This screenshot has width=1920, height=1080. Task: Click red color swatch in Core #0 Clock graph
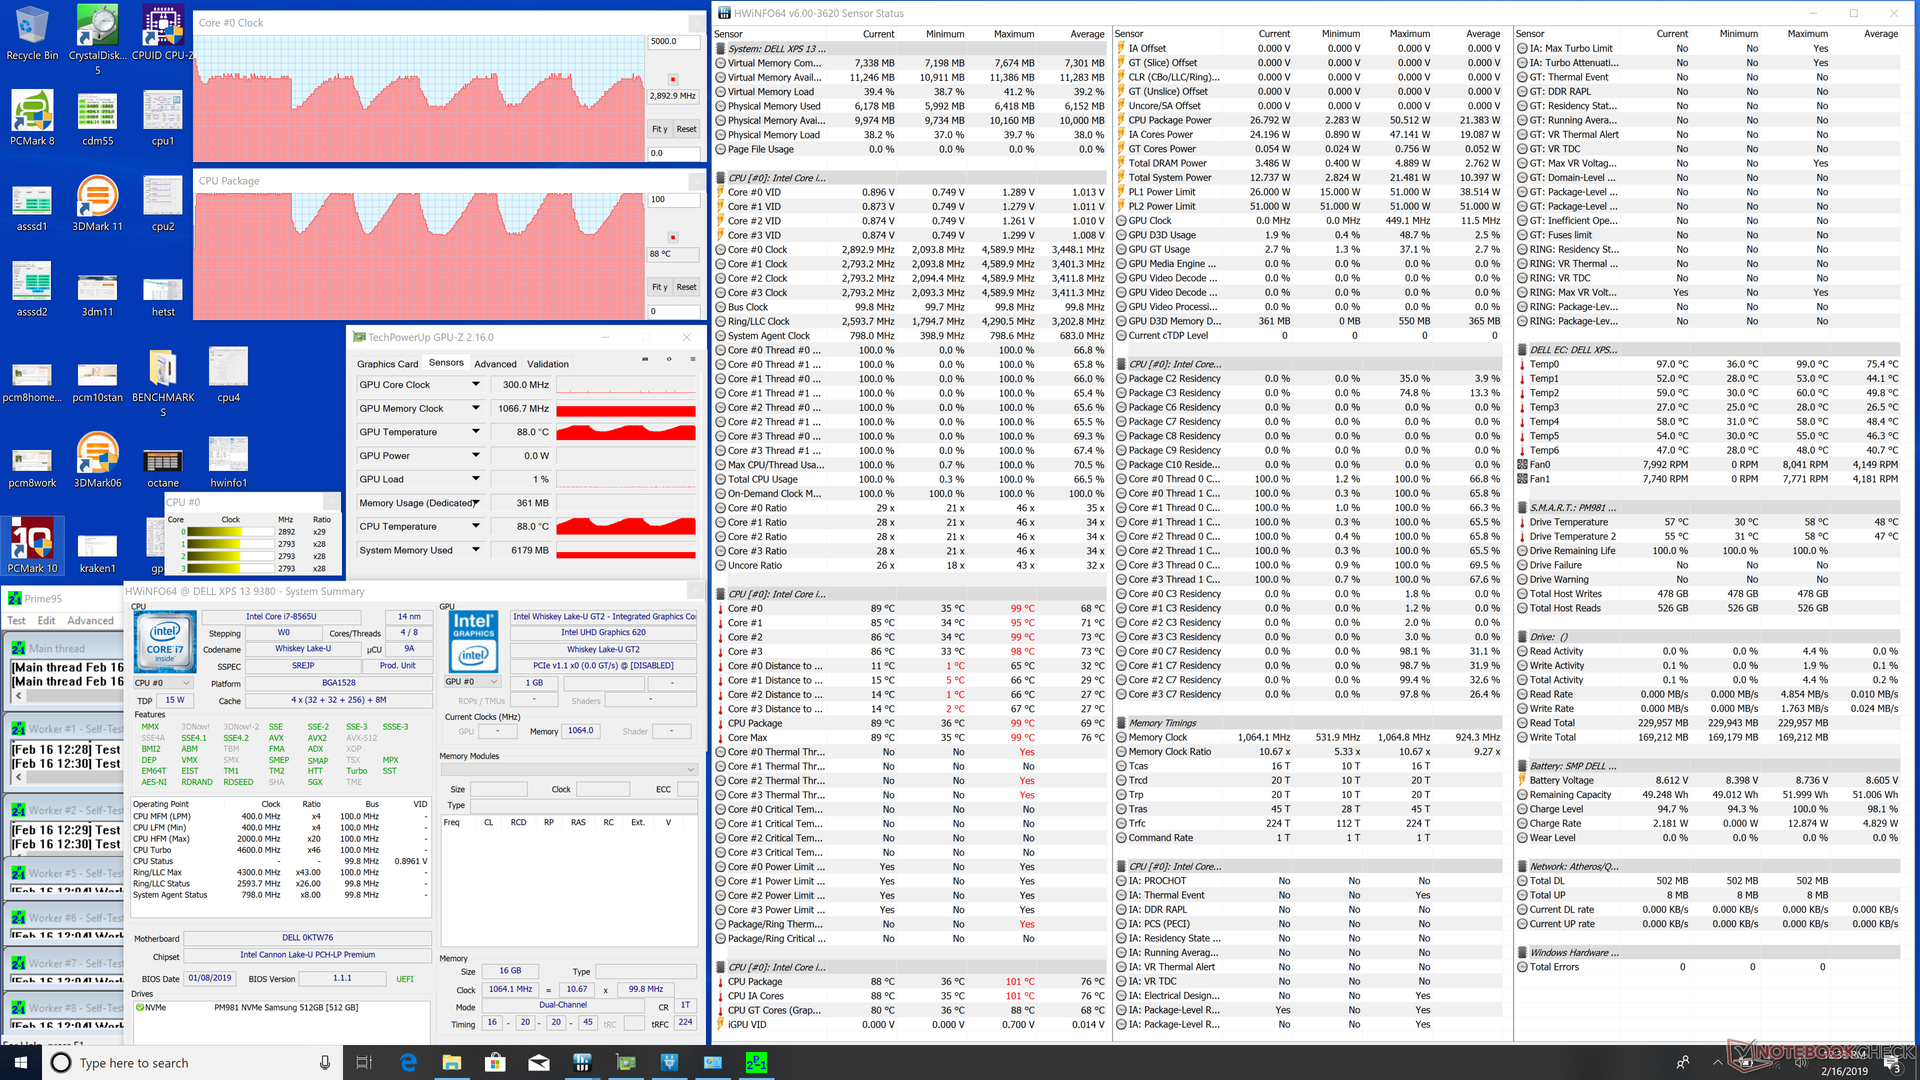point(673,79)
